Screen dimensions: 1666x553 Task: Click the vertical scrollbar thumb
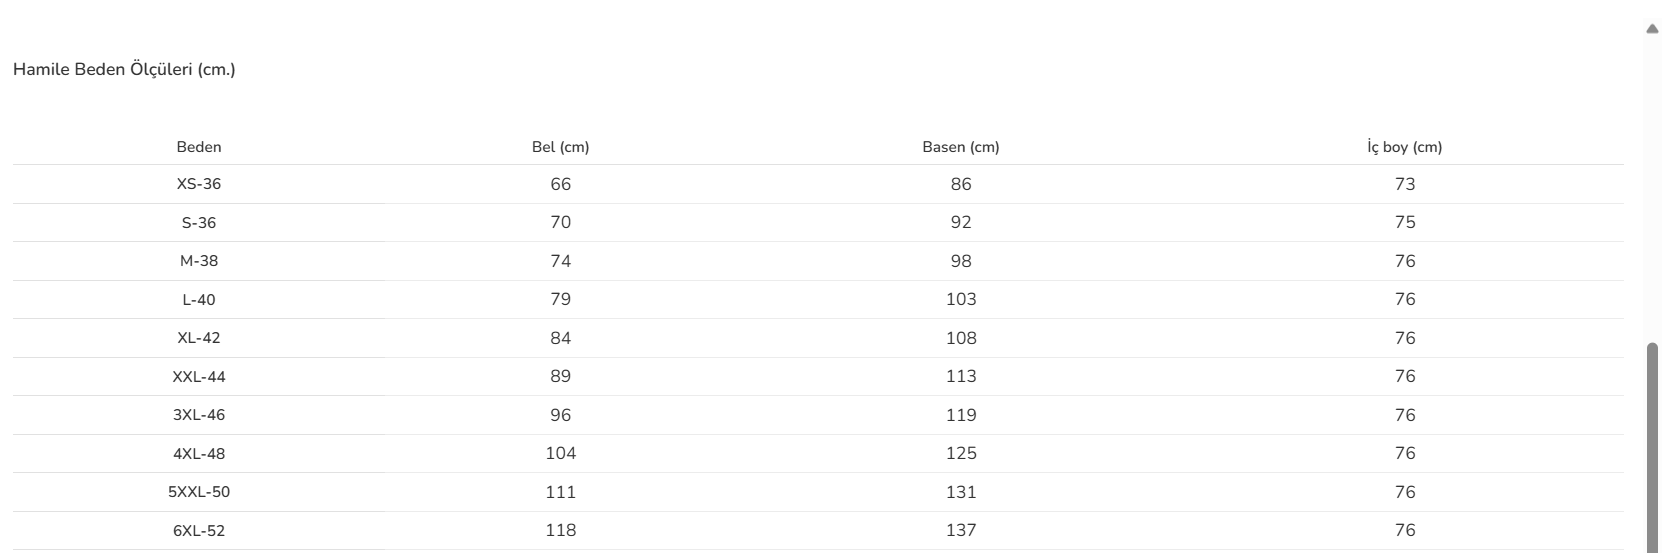[x=1652, y=445]
